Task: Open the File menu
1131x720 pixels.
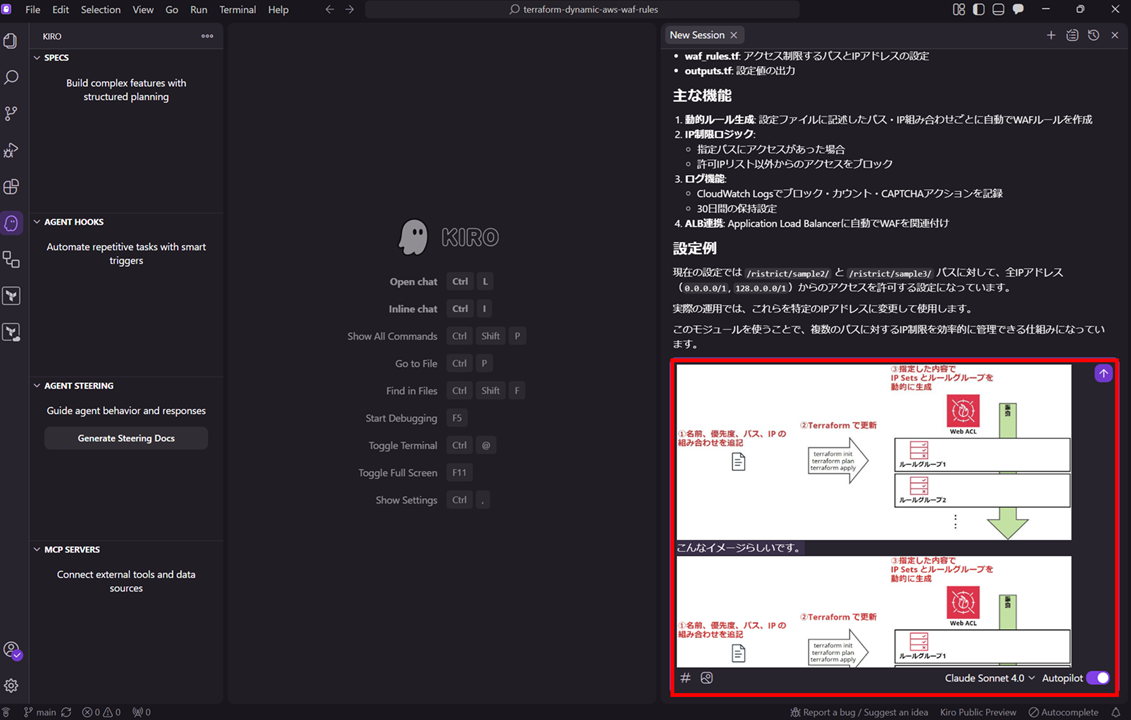Action: (32, 9)
